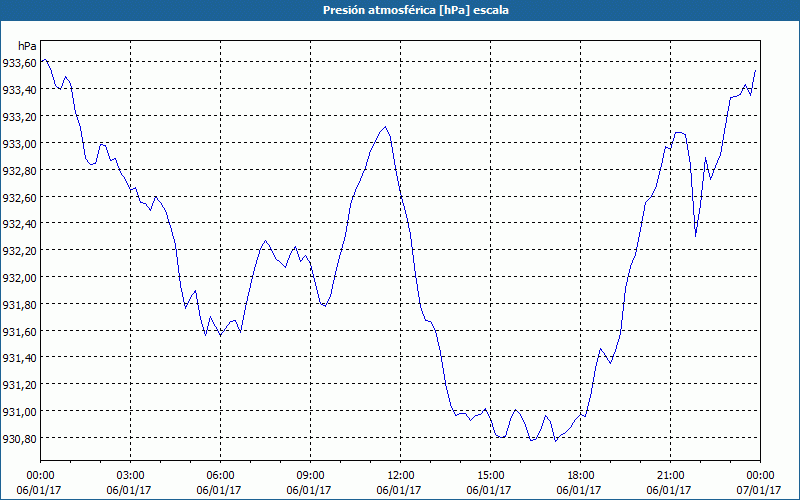Click the 06:00 time axis label
800x500 pixels.
pyautogui.click(x=220, y=476)
